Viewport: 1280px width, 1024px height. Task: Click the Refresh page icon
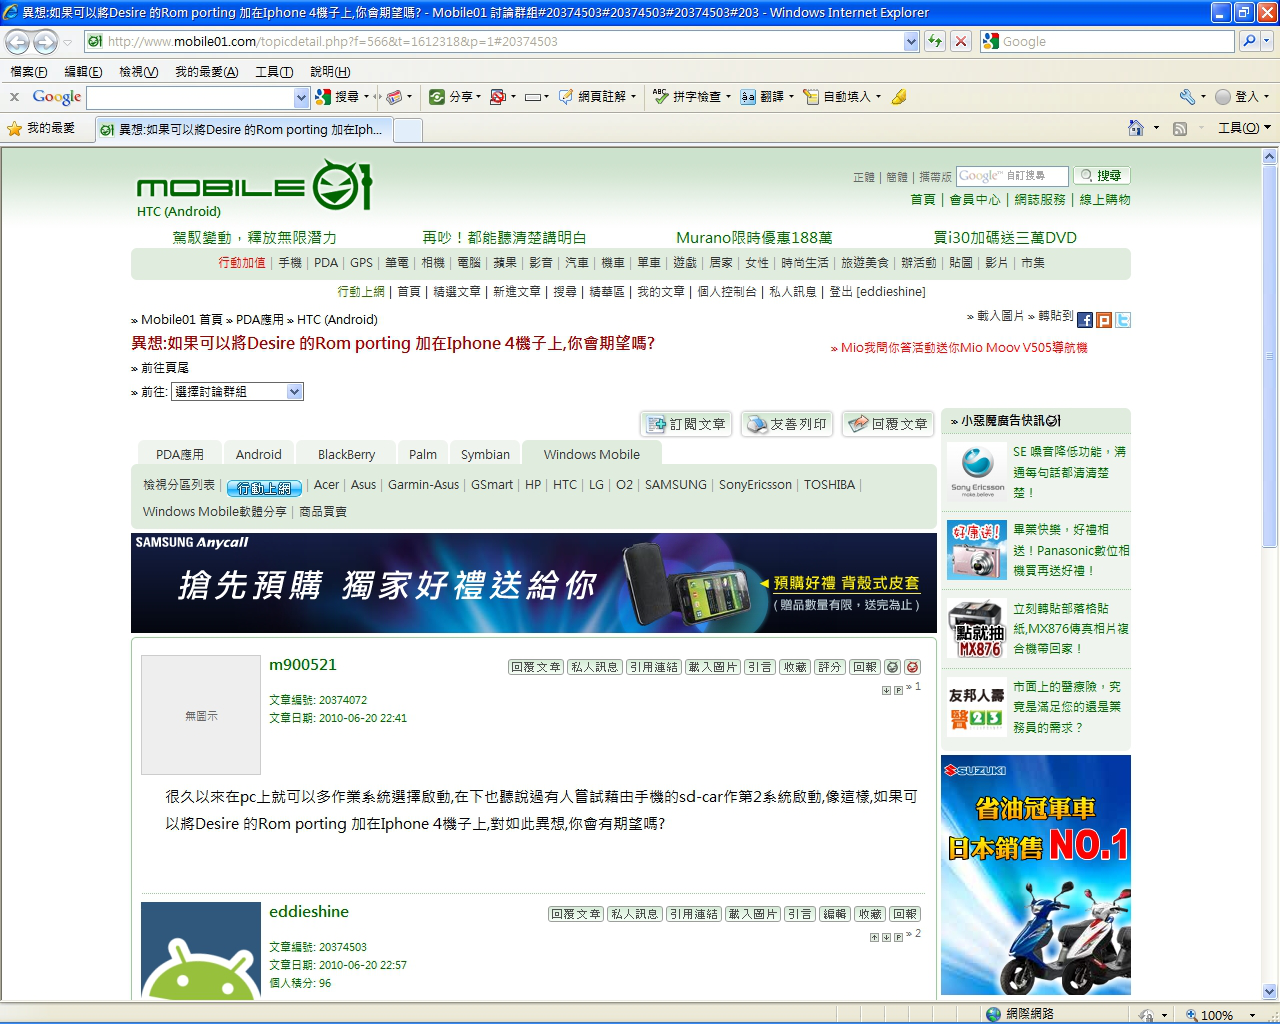[x=935, y=41]
